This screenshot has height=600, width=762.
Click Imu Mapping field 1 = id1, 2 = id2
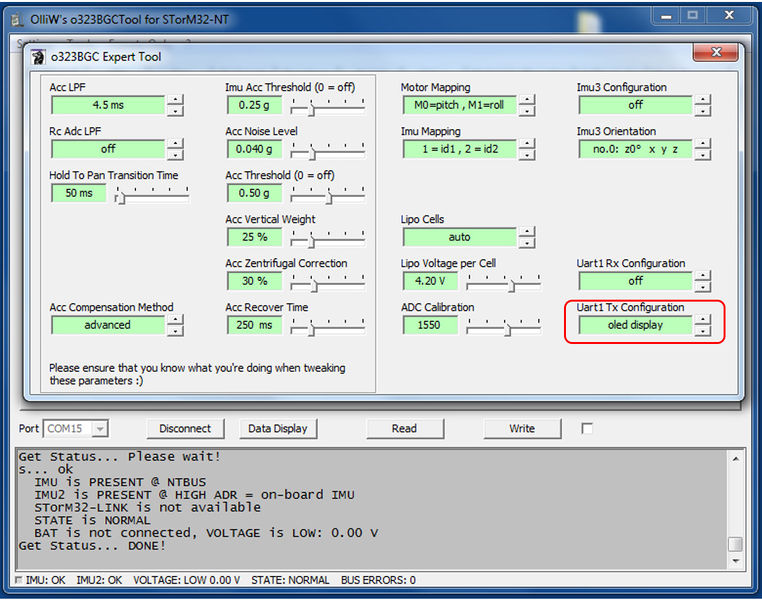point(459,149)
